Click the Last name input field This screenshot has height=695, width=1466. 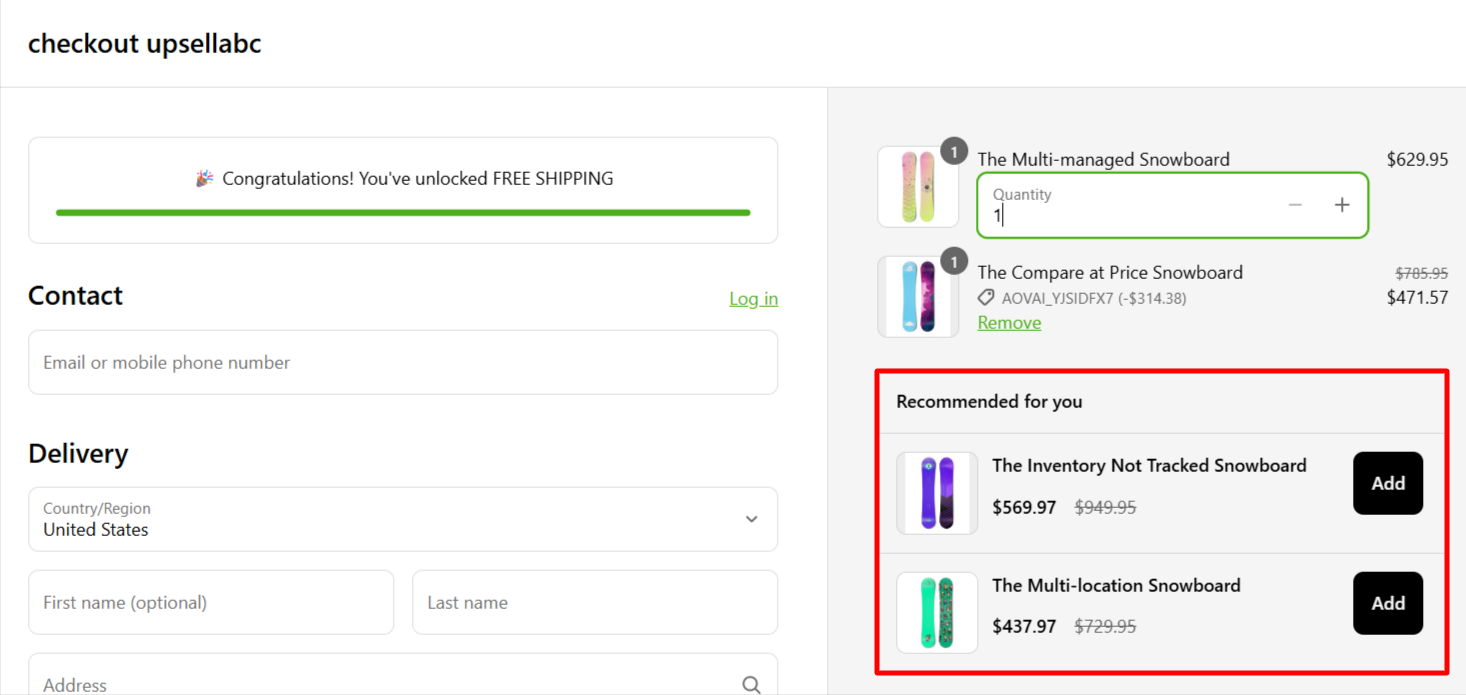595,603
